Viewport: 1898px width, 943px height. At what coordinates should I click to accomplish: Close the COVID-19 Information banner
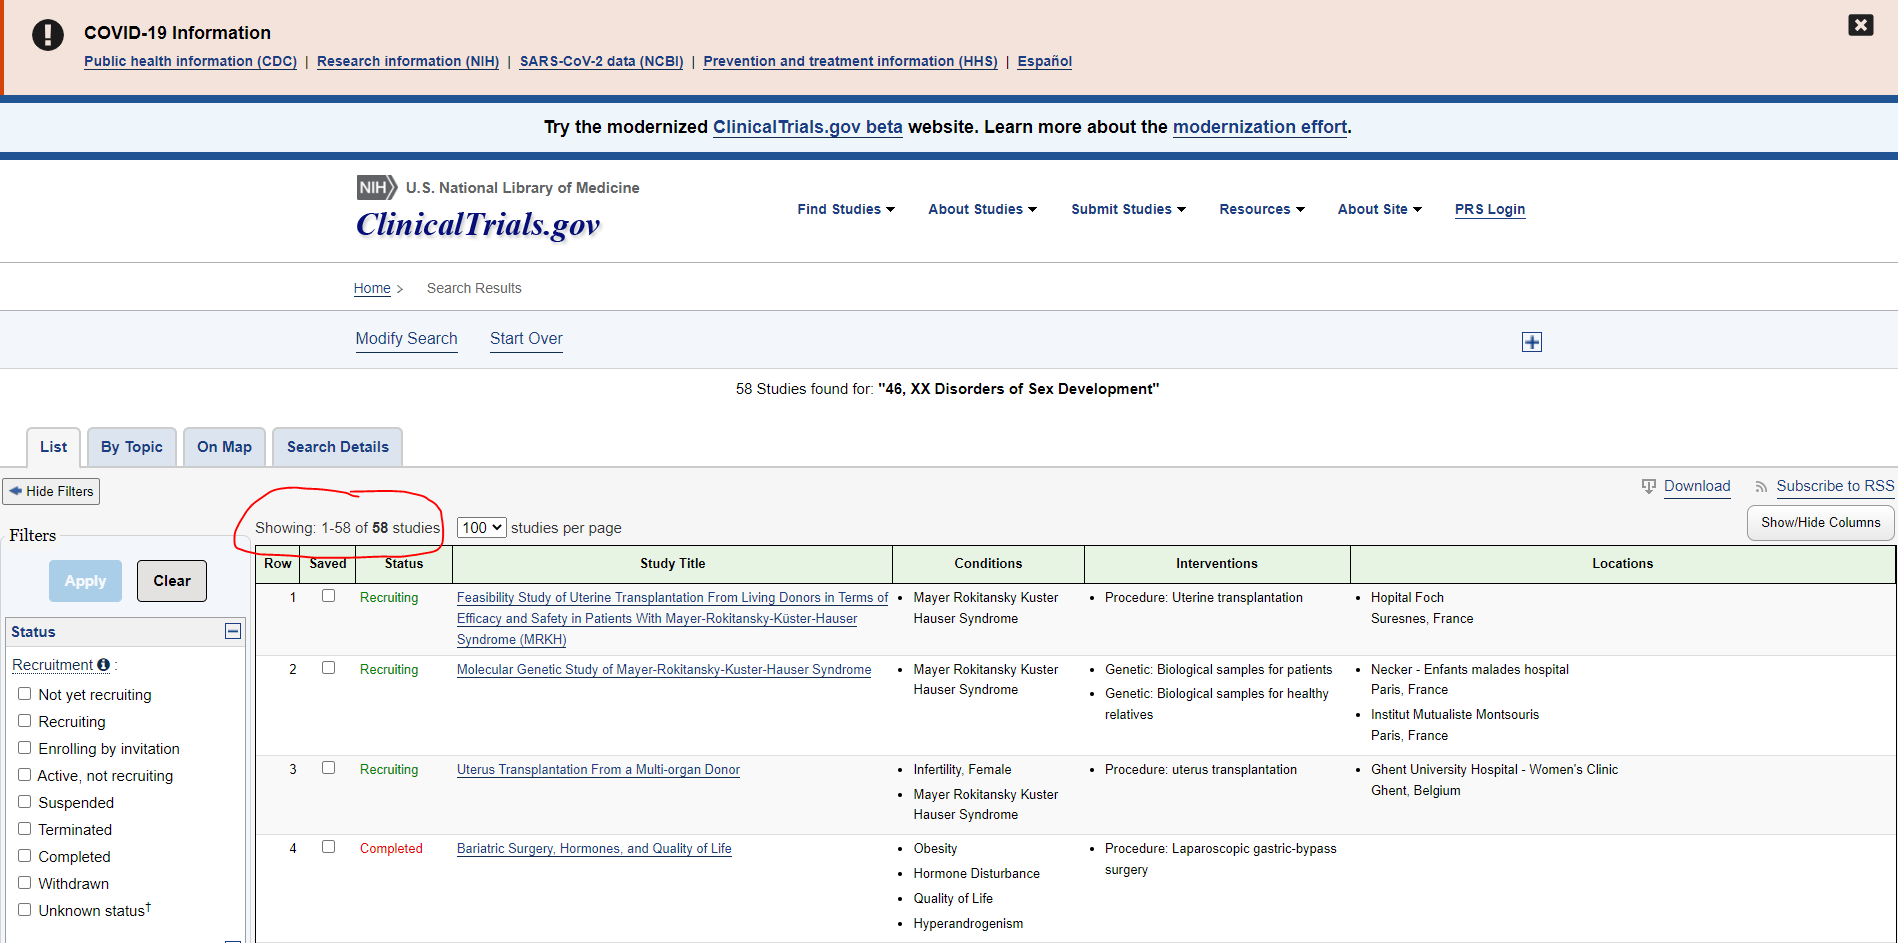point(1860,25)
